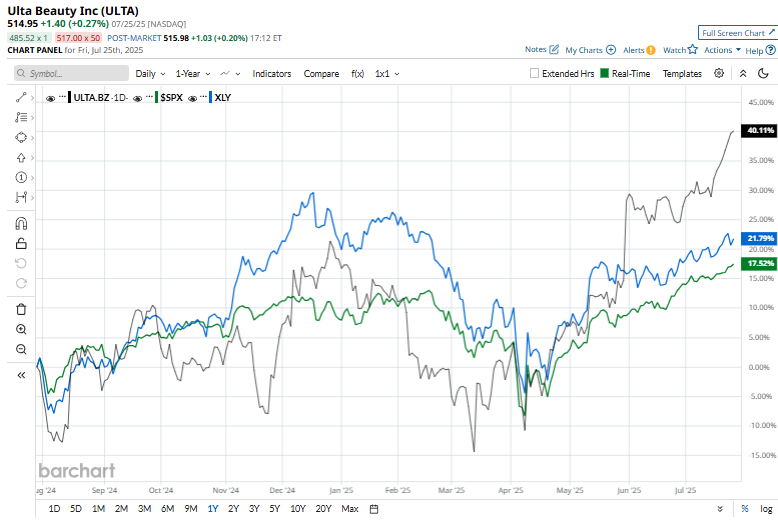Click the Watch star icon
778x520 pixels.
click(x=693, y=49)
